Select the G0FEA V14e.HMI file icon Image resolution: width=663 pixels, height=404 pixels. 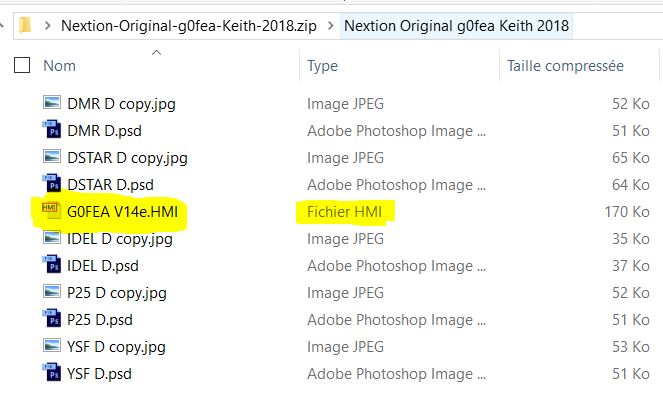point(51,210)
